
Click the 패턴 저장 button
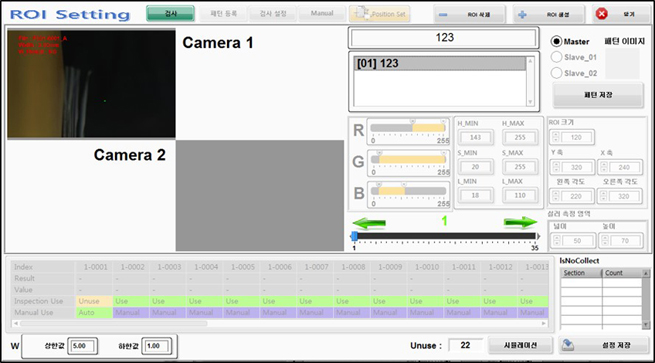598,95
